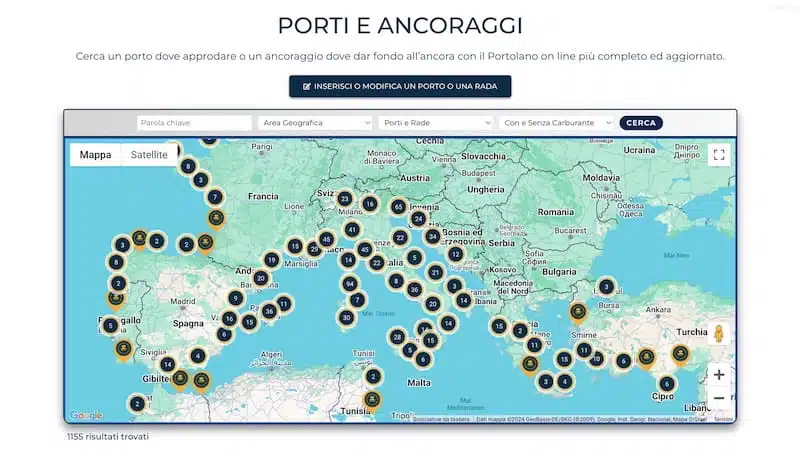The image size is (800, 457).
Task: Open the Porti e Rade dropdown
Action: (435, 123)
